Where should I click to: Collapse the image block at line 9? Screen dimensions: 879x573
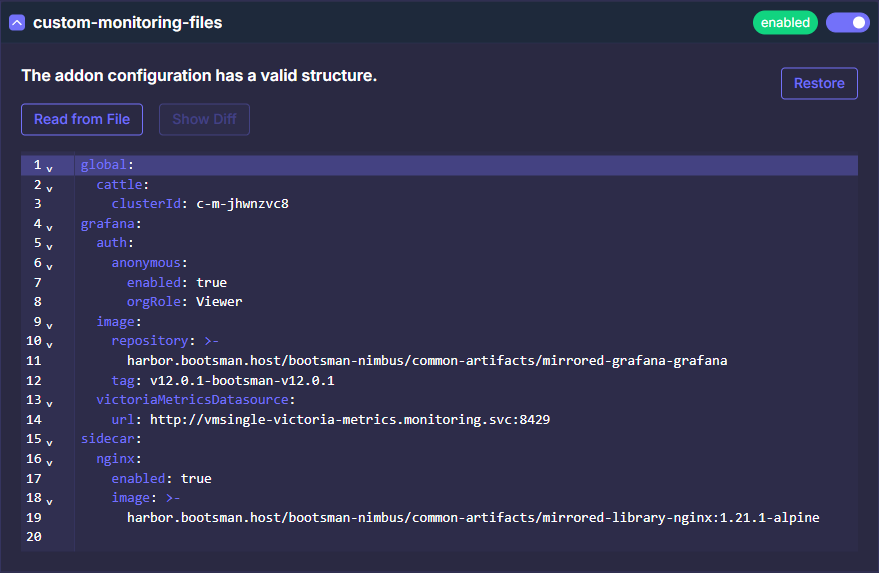coord(50,325)
